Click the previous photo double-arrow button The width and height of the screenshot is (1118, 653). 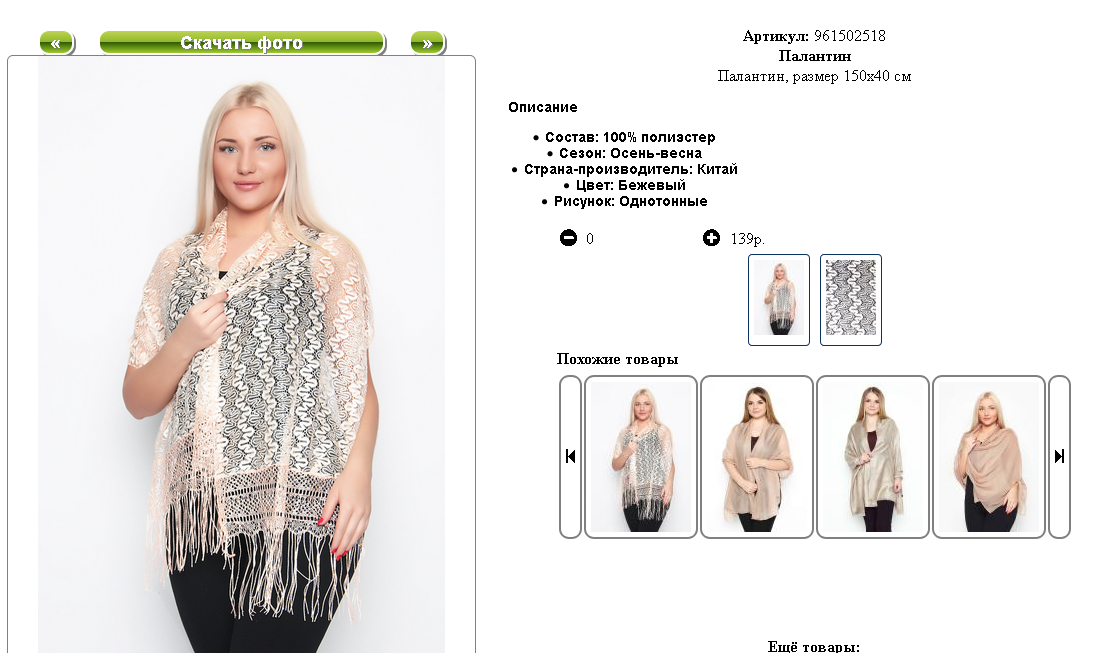pos(56,43)
